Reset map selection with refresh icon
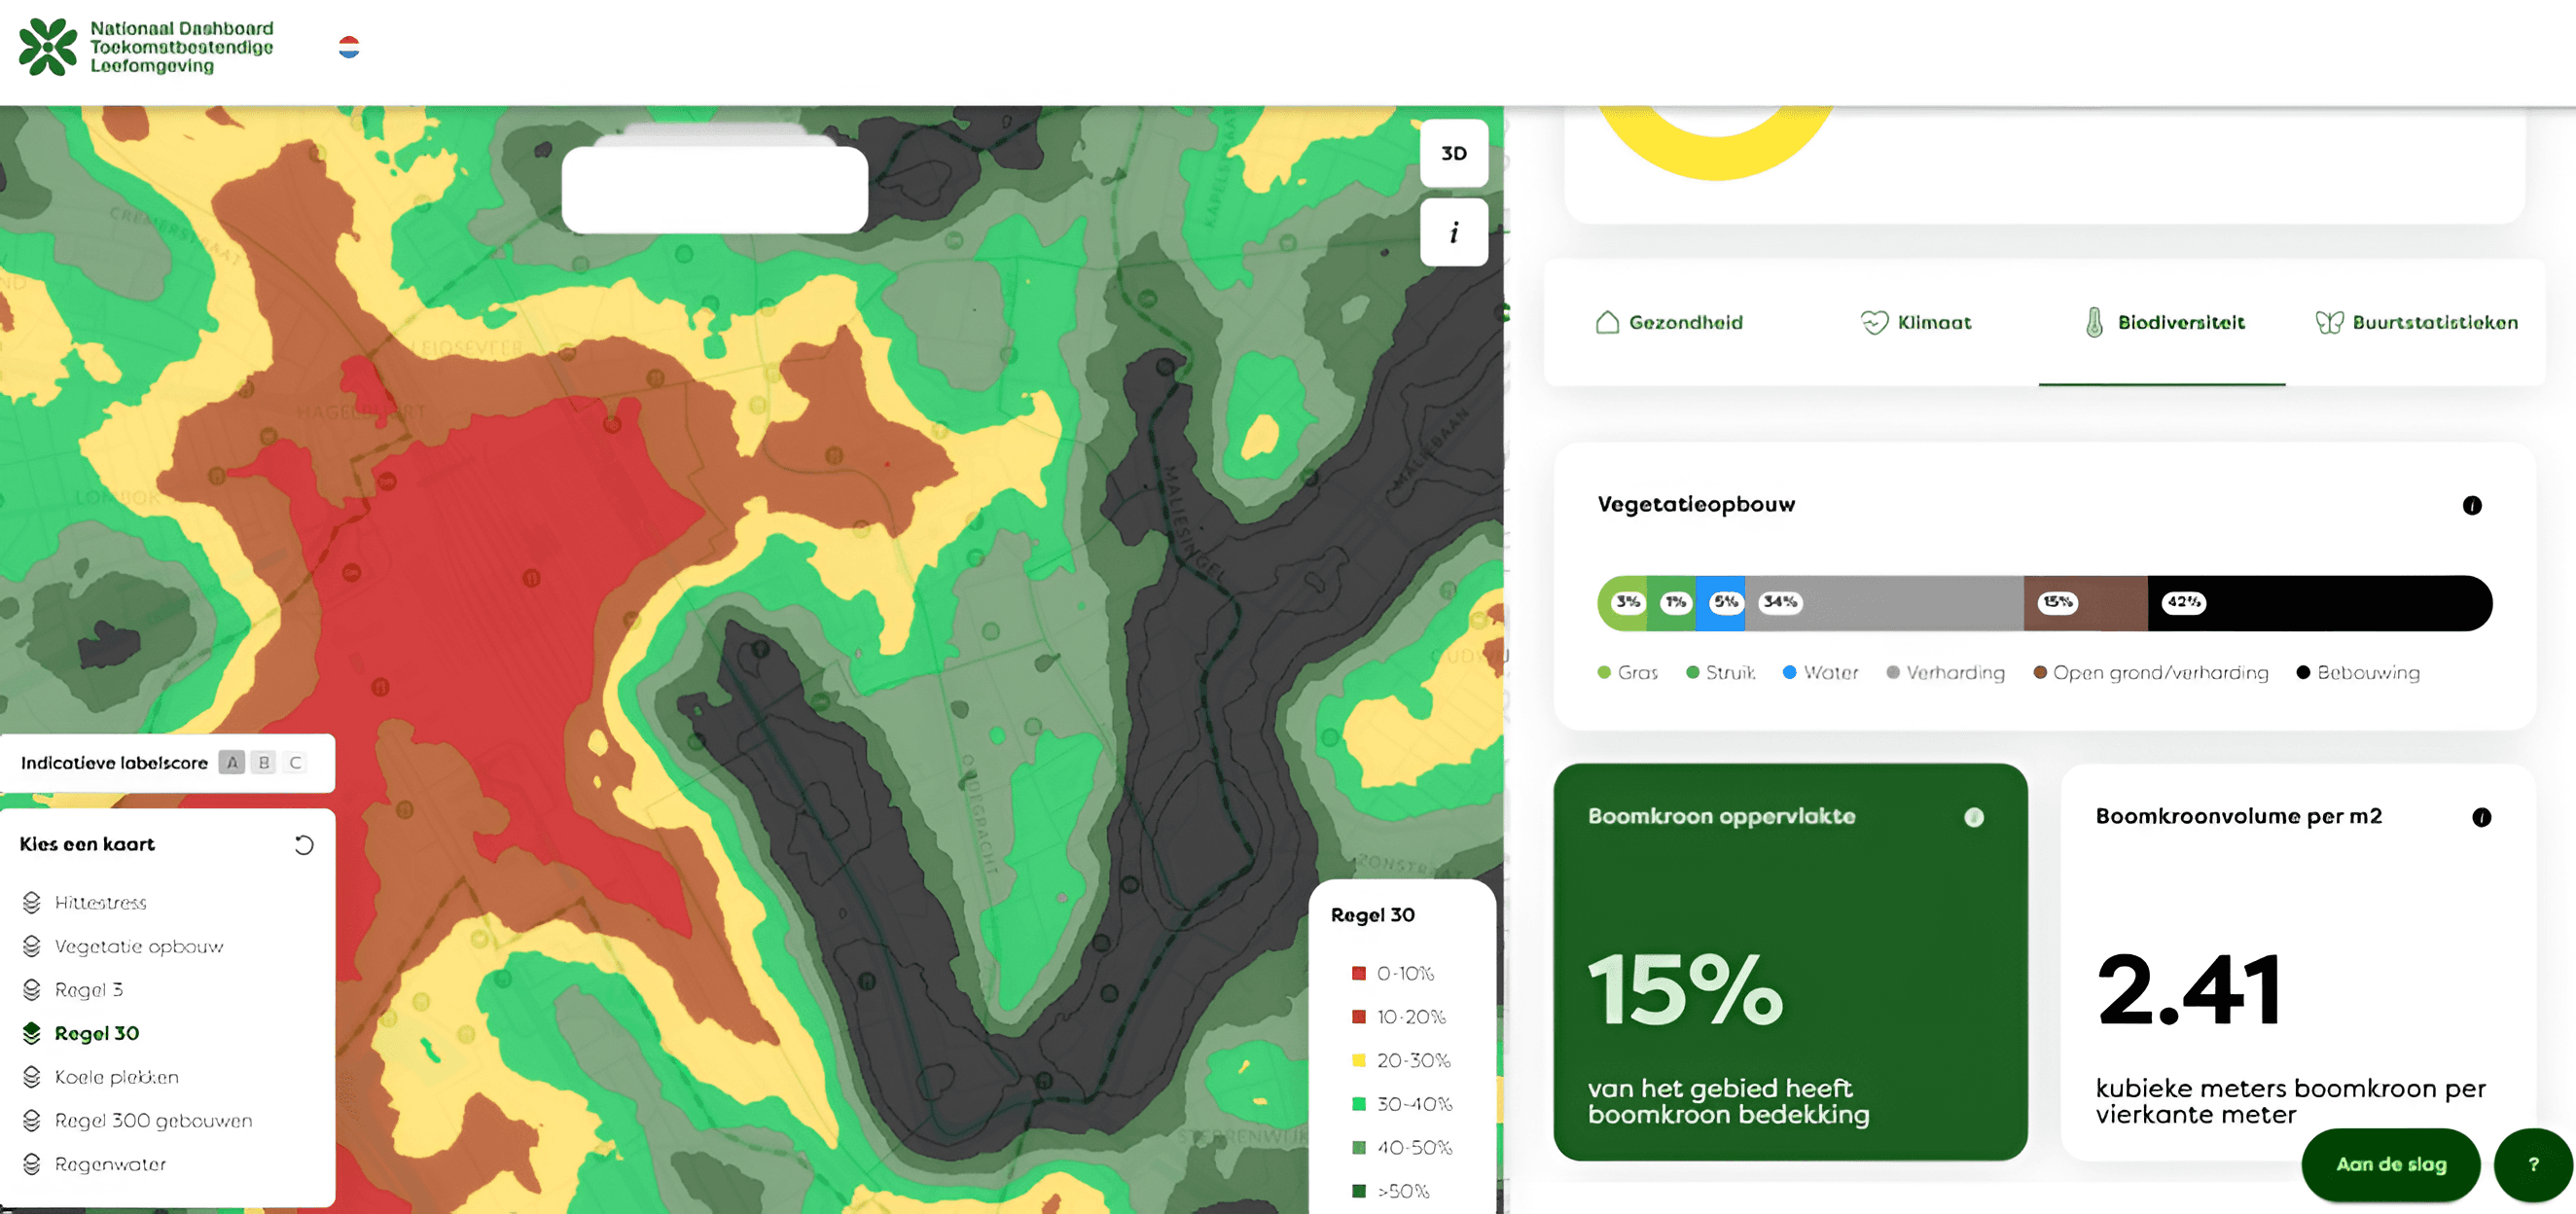The width and height of the screenshot is (2576, 1214). coord(304,845)
